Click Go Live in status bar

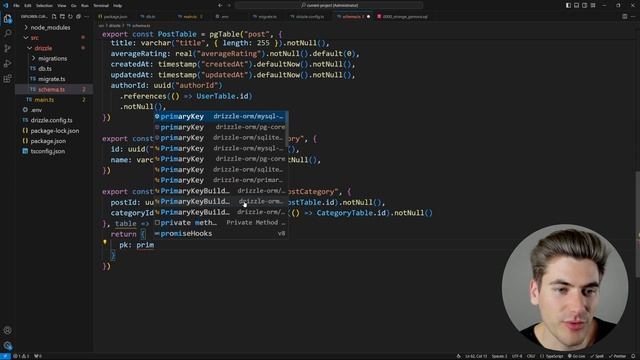coord(576,356)
